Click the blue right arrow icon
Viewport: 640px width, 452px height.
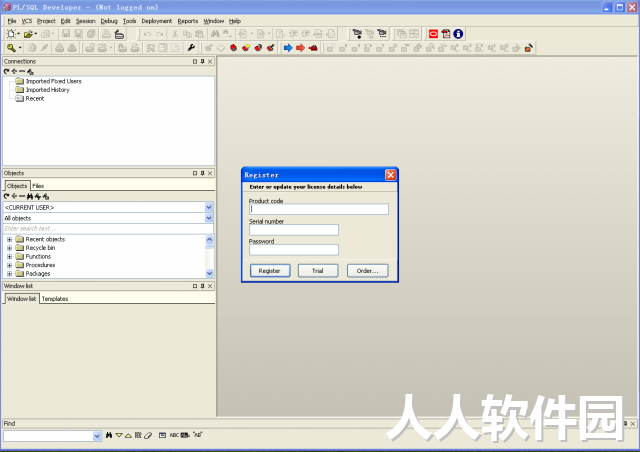pos(288,48)
